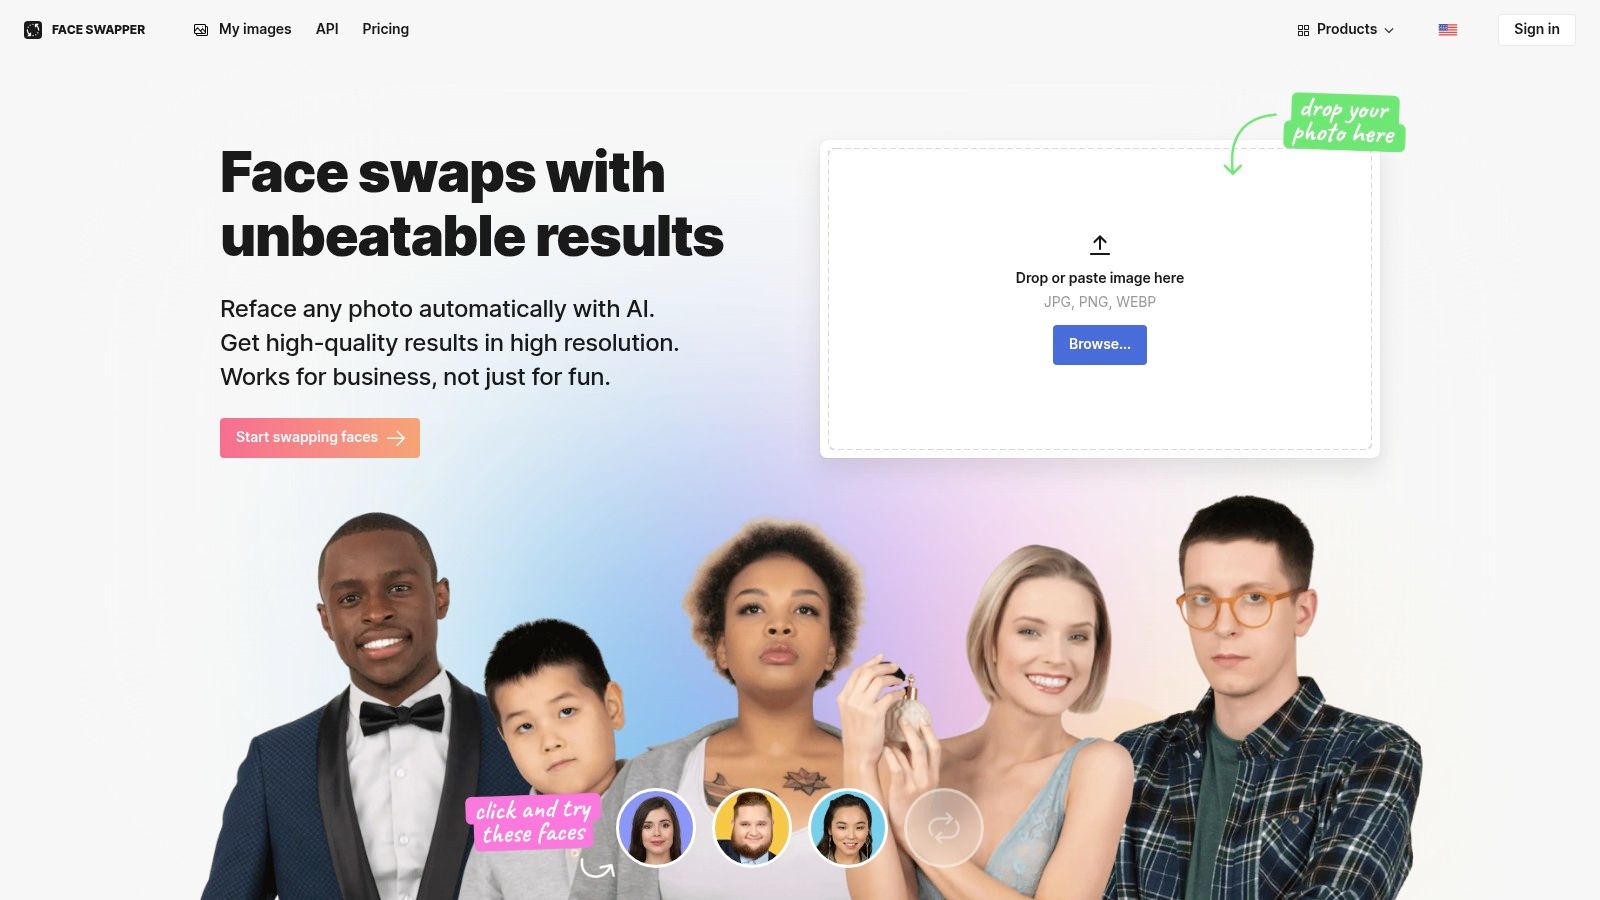The height and width of the screenshot is (900, 1600).
Task: Expand the Products dropdown chevron
Action: point(1389,31)
